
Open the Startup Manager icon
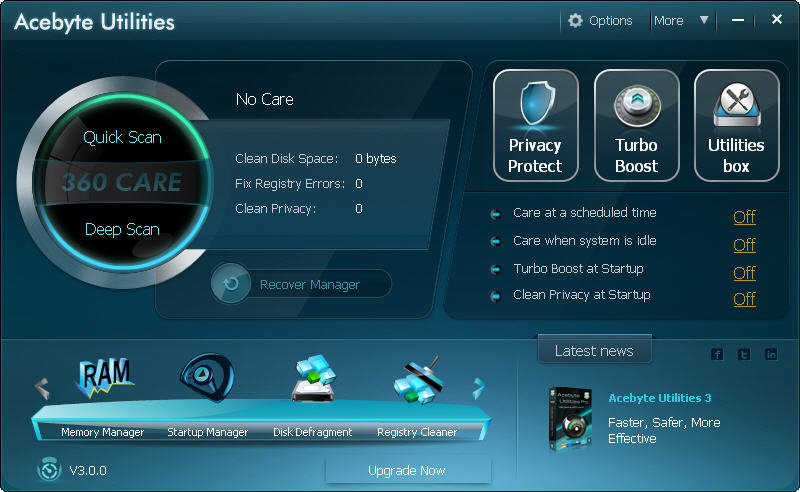point(207,377)
